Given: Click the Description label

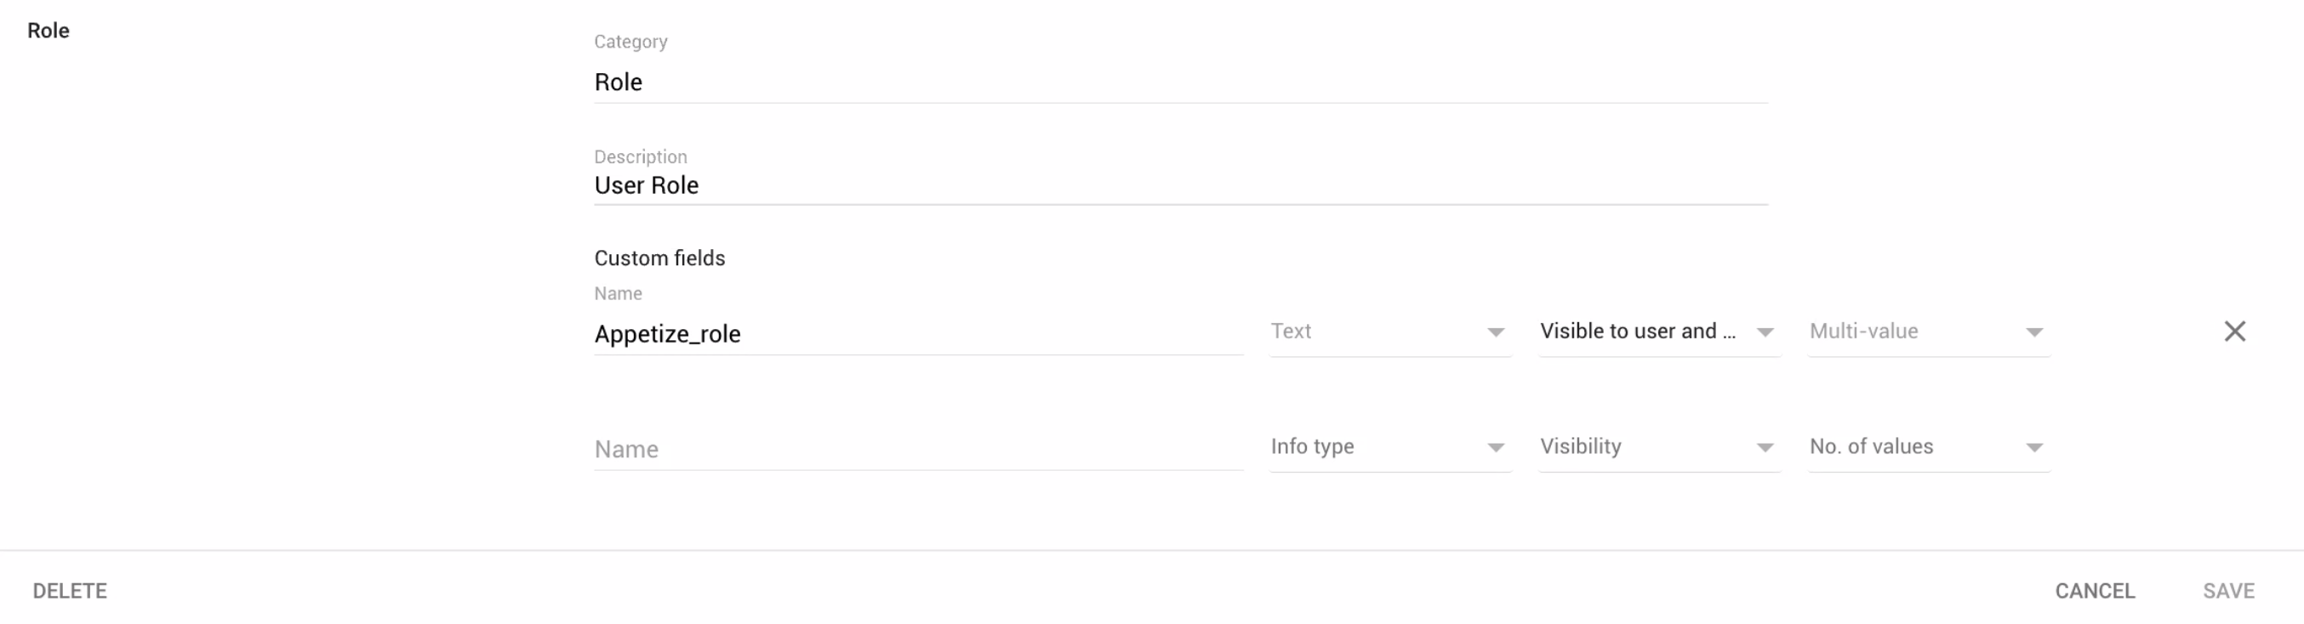Looking at the screenshot, I should 640,157.
